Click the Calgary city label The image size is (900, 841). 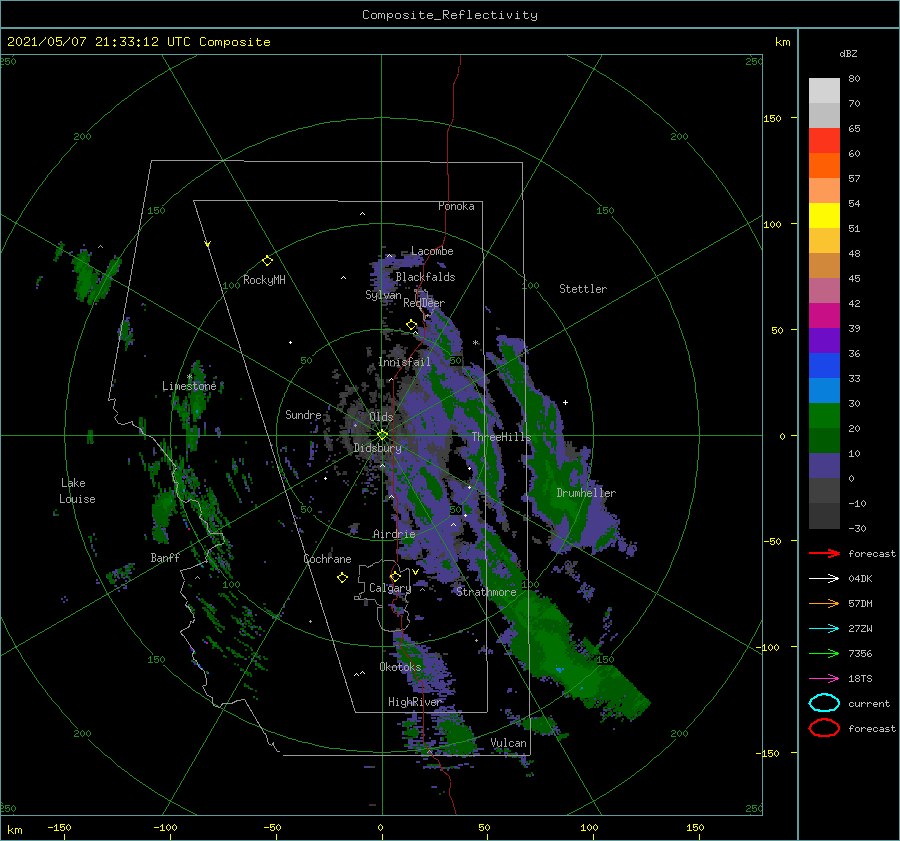point(390,588)
